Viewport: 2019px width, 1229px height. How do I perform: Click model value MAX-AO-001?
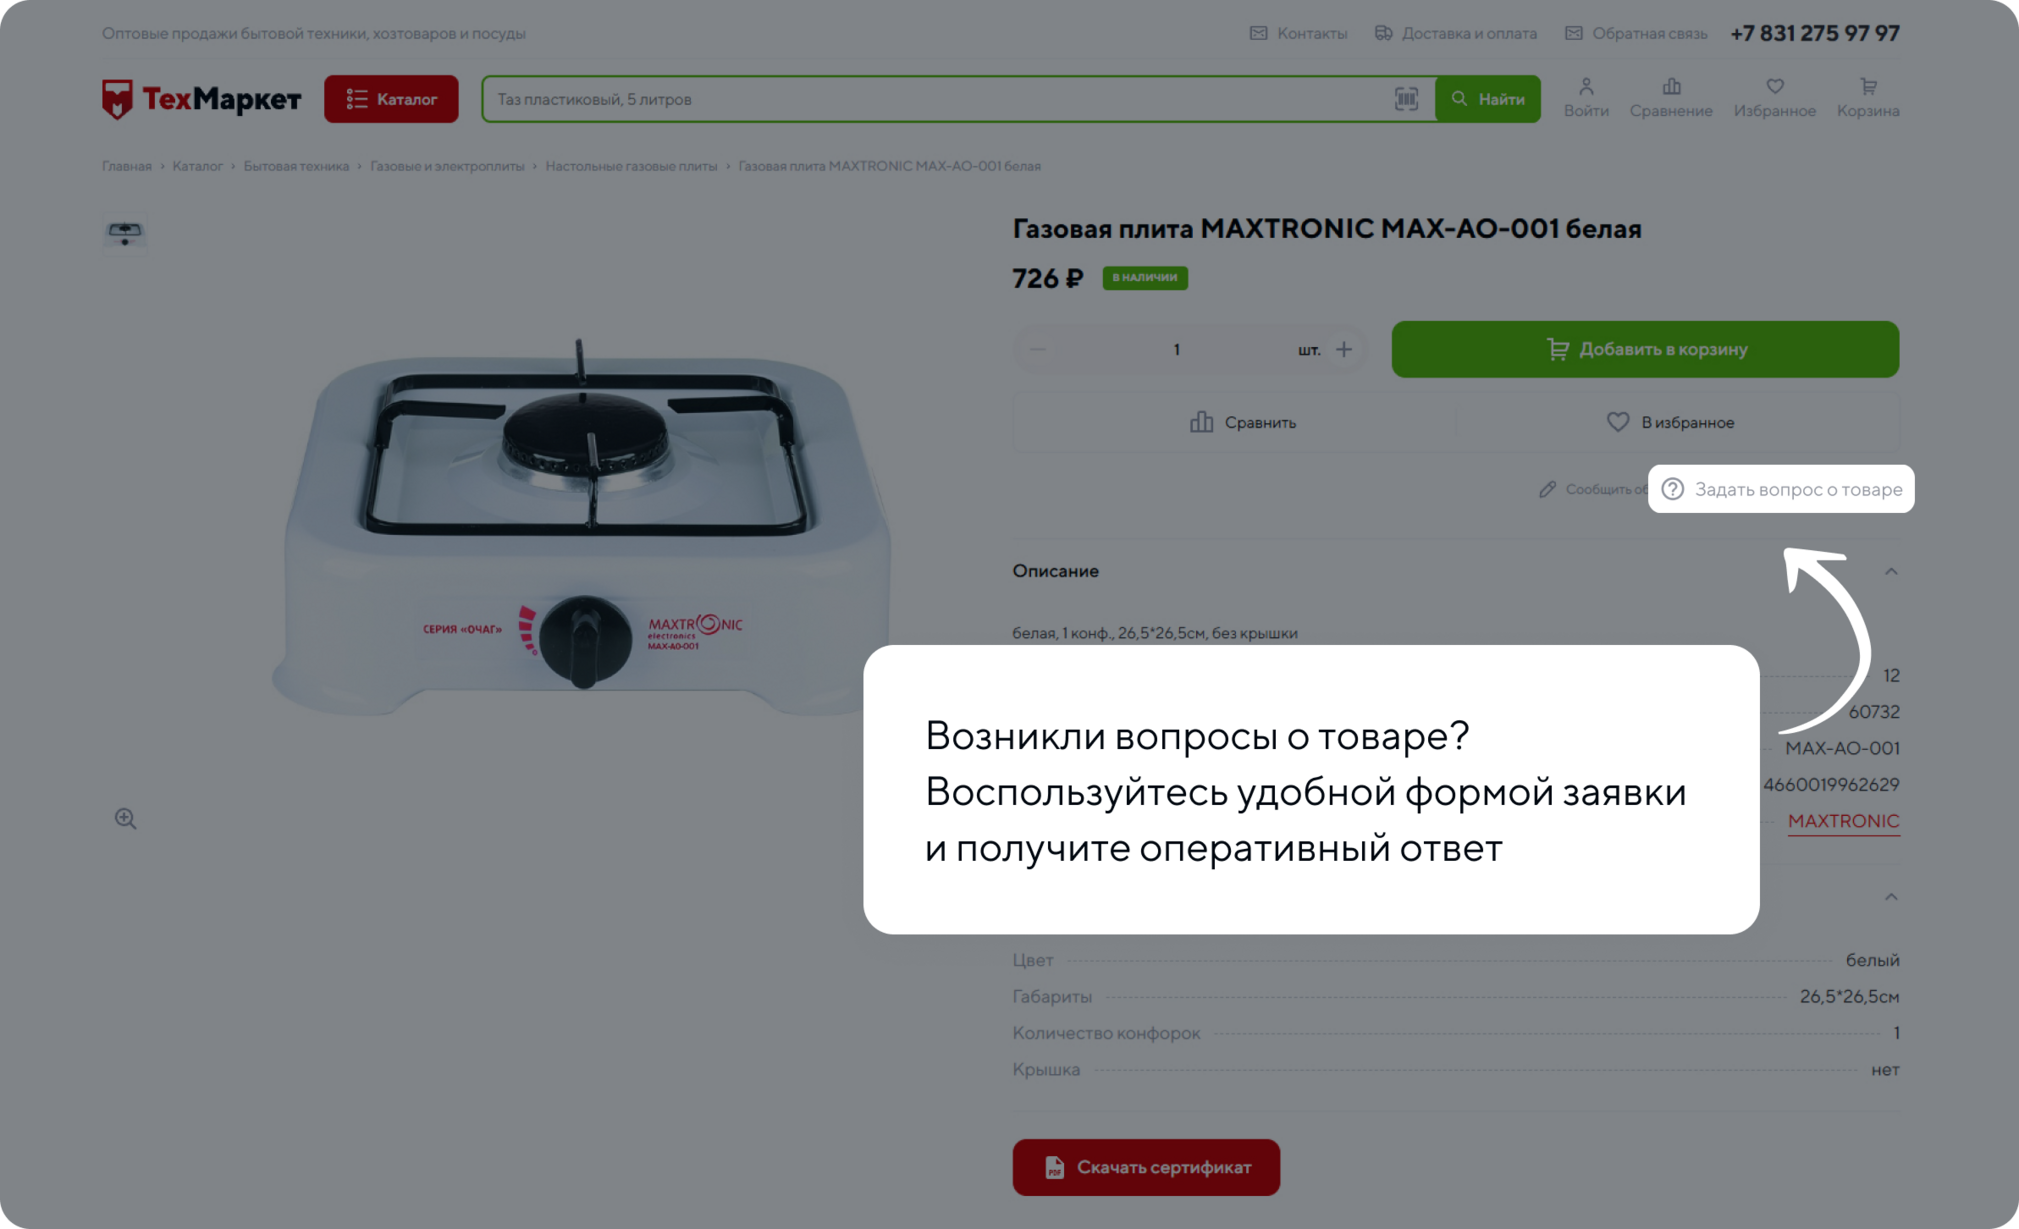coord(1842,748)
